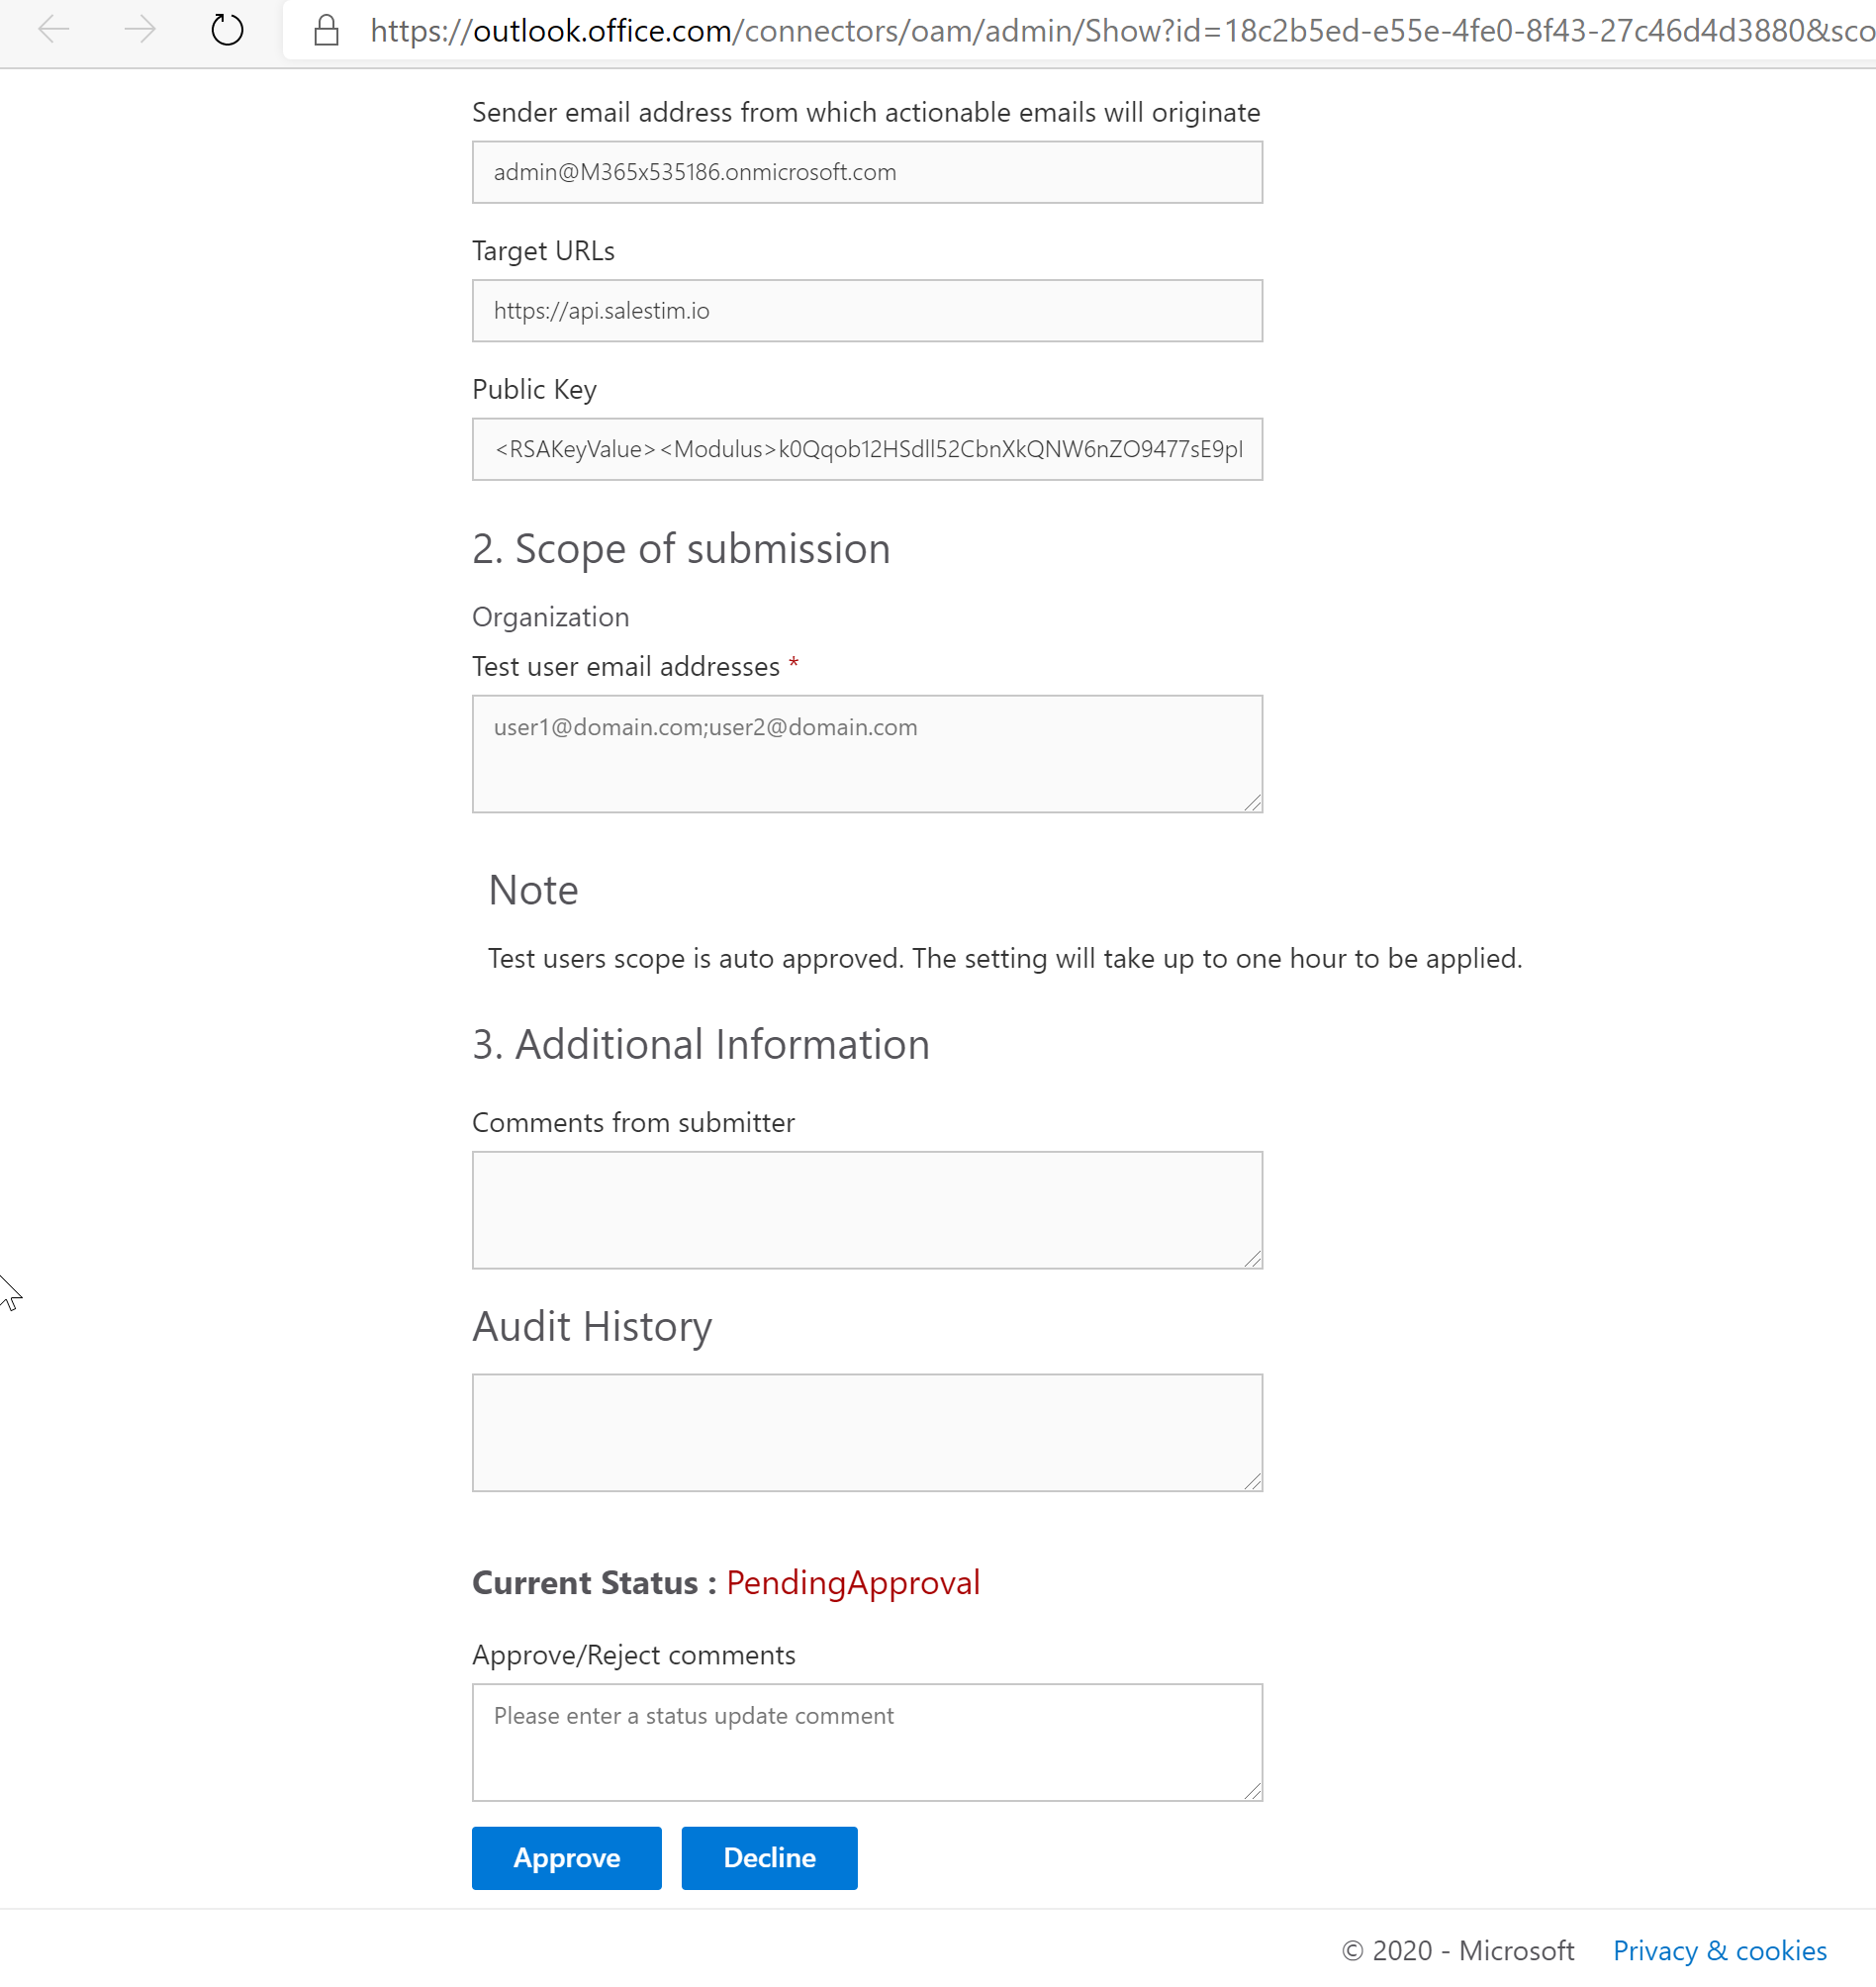The image size is (1876, 1987).
Task: Click the Target URLs field
Action: coord(866,310)
